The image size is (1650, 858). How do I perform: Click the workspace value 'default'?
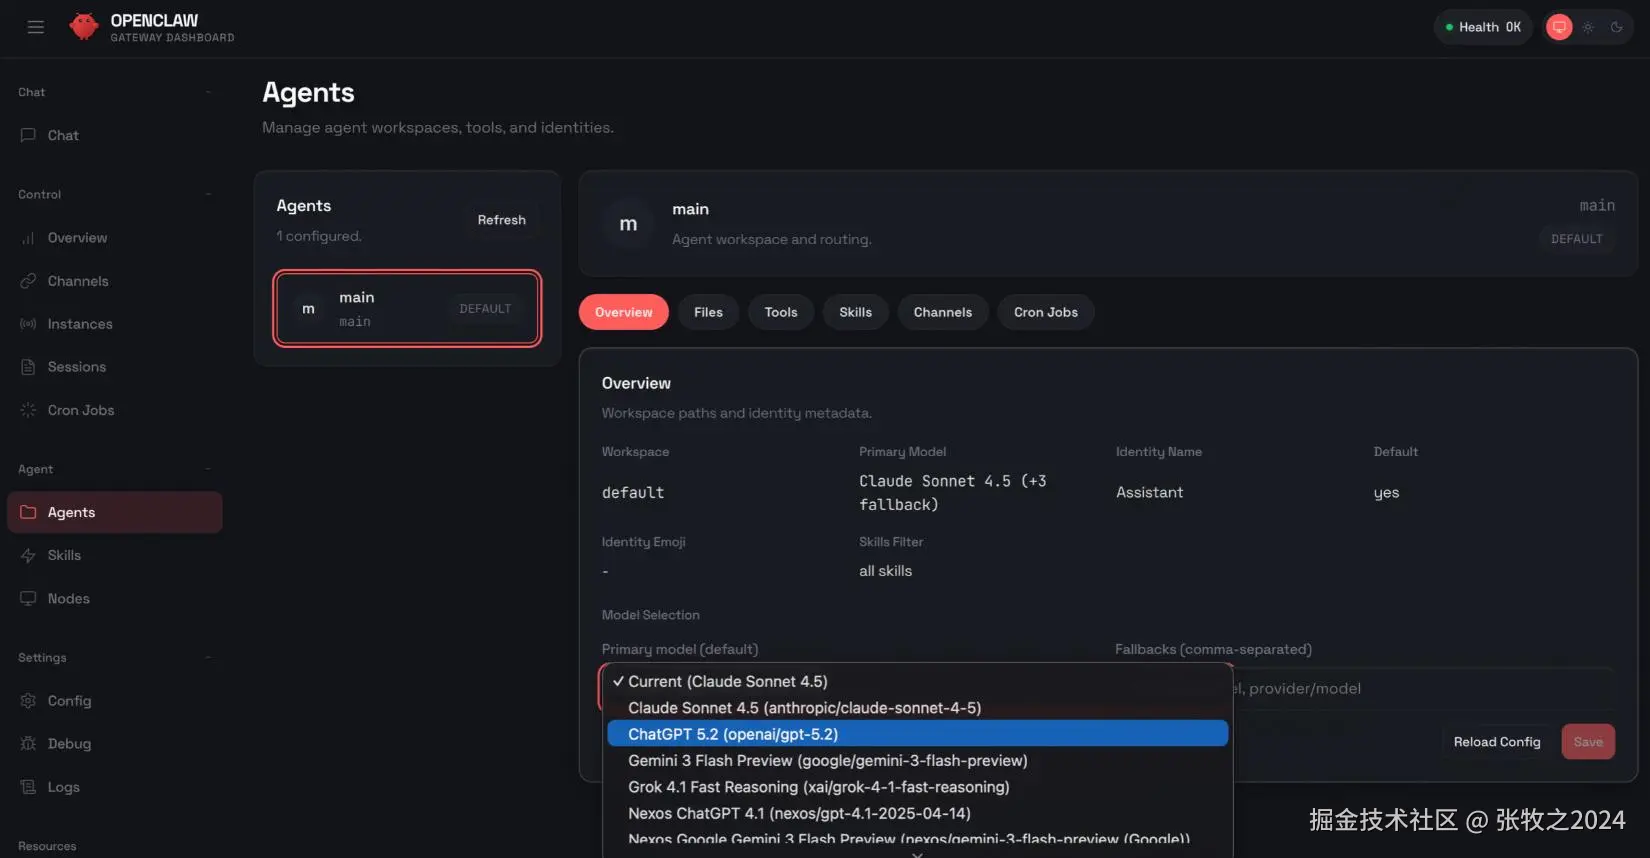(x=633, y=493)
